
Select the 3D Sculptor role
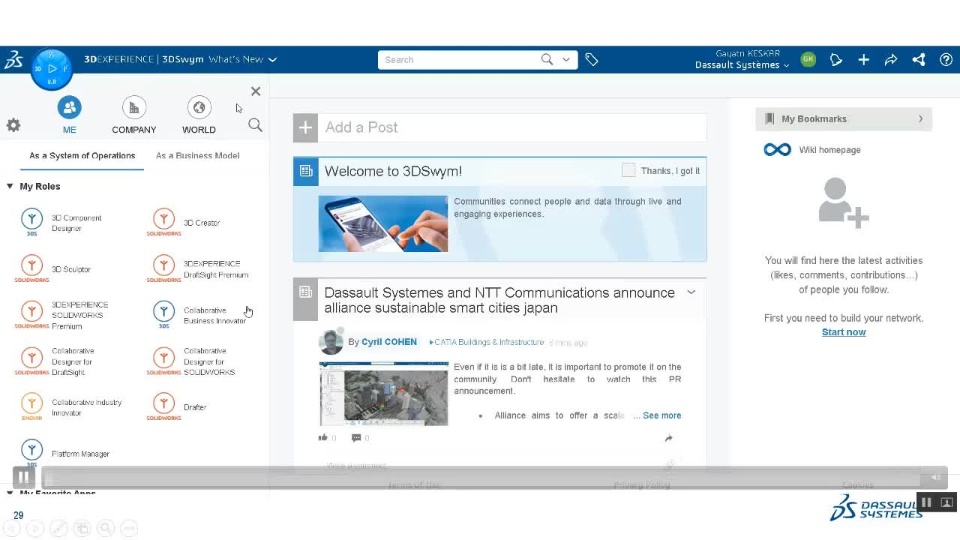pos(55,269)
